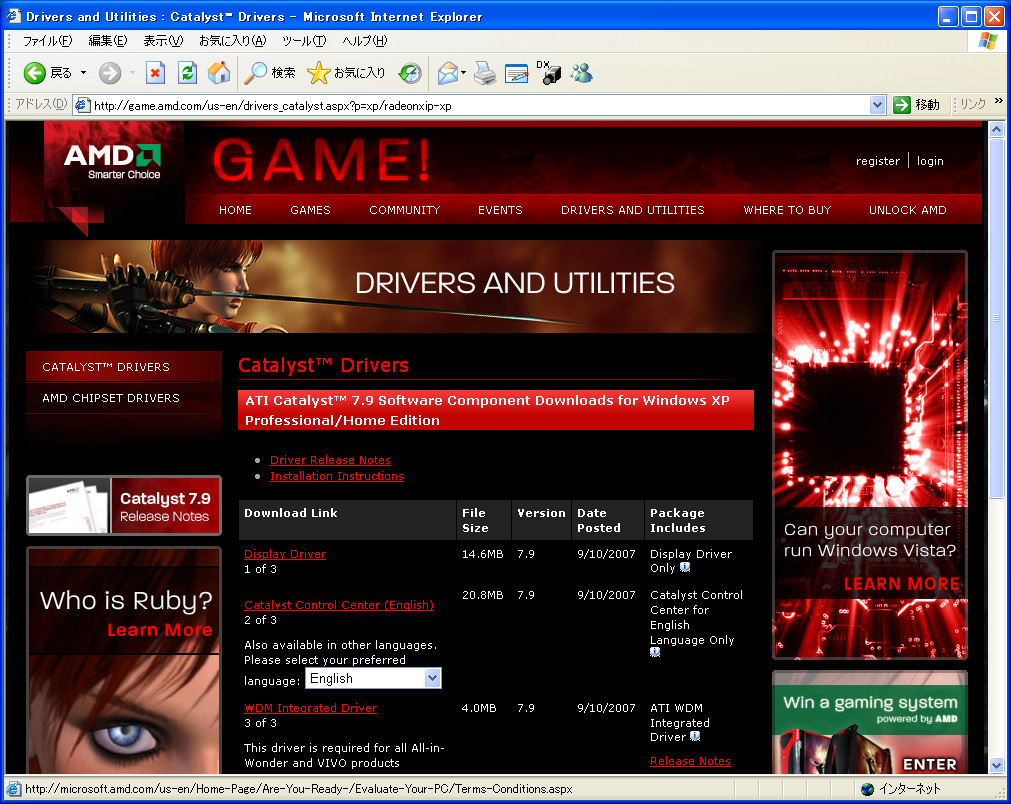Viewport: 1011px width, 804px height.
Task: Expand the Links toolbar chevron
Action: 998,101
